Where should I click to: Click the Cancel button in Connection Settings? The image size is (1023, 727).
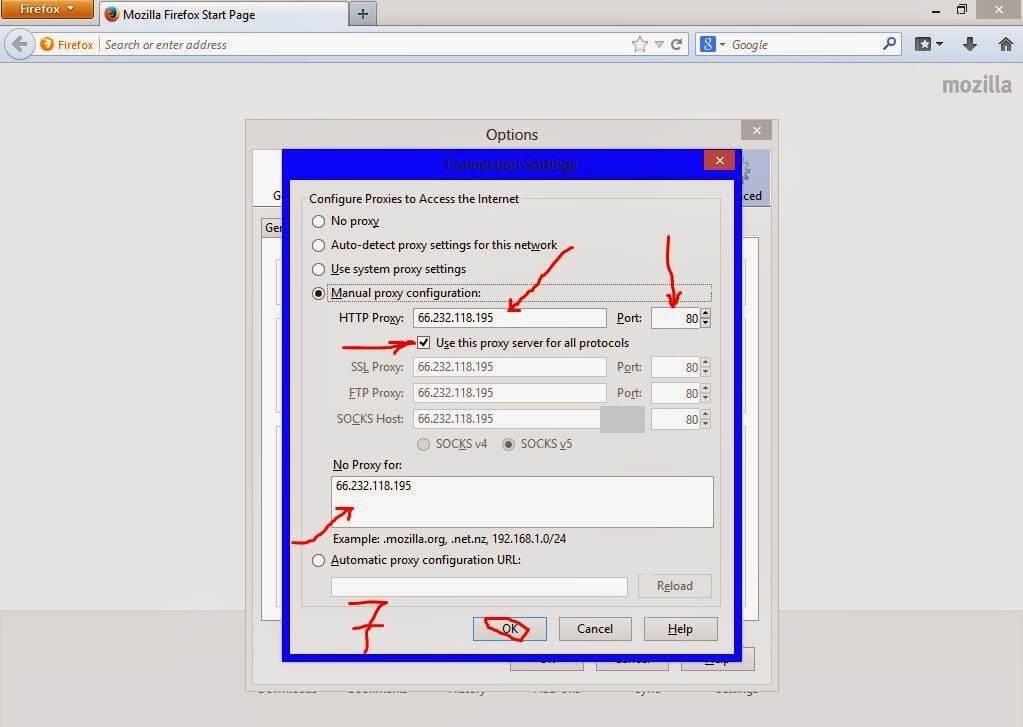594,628
